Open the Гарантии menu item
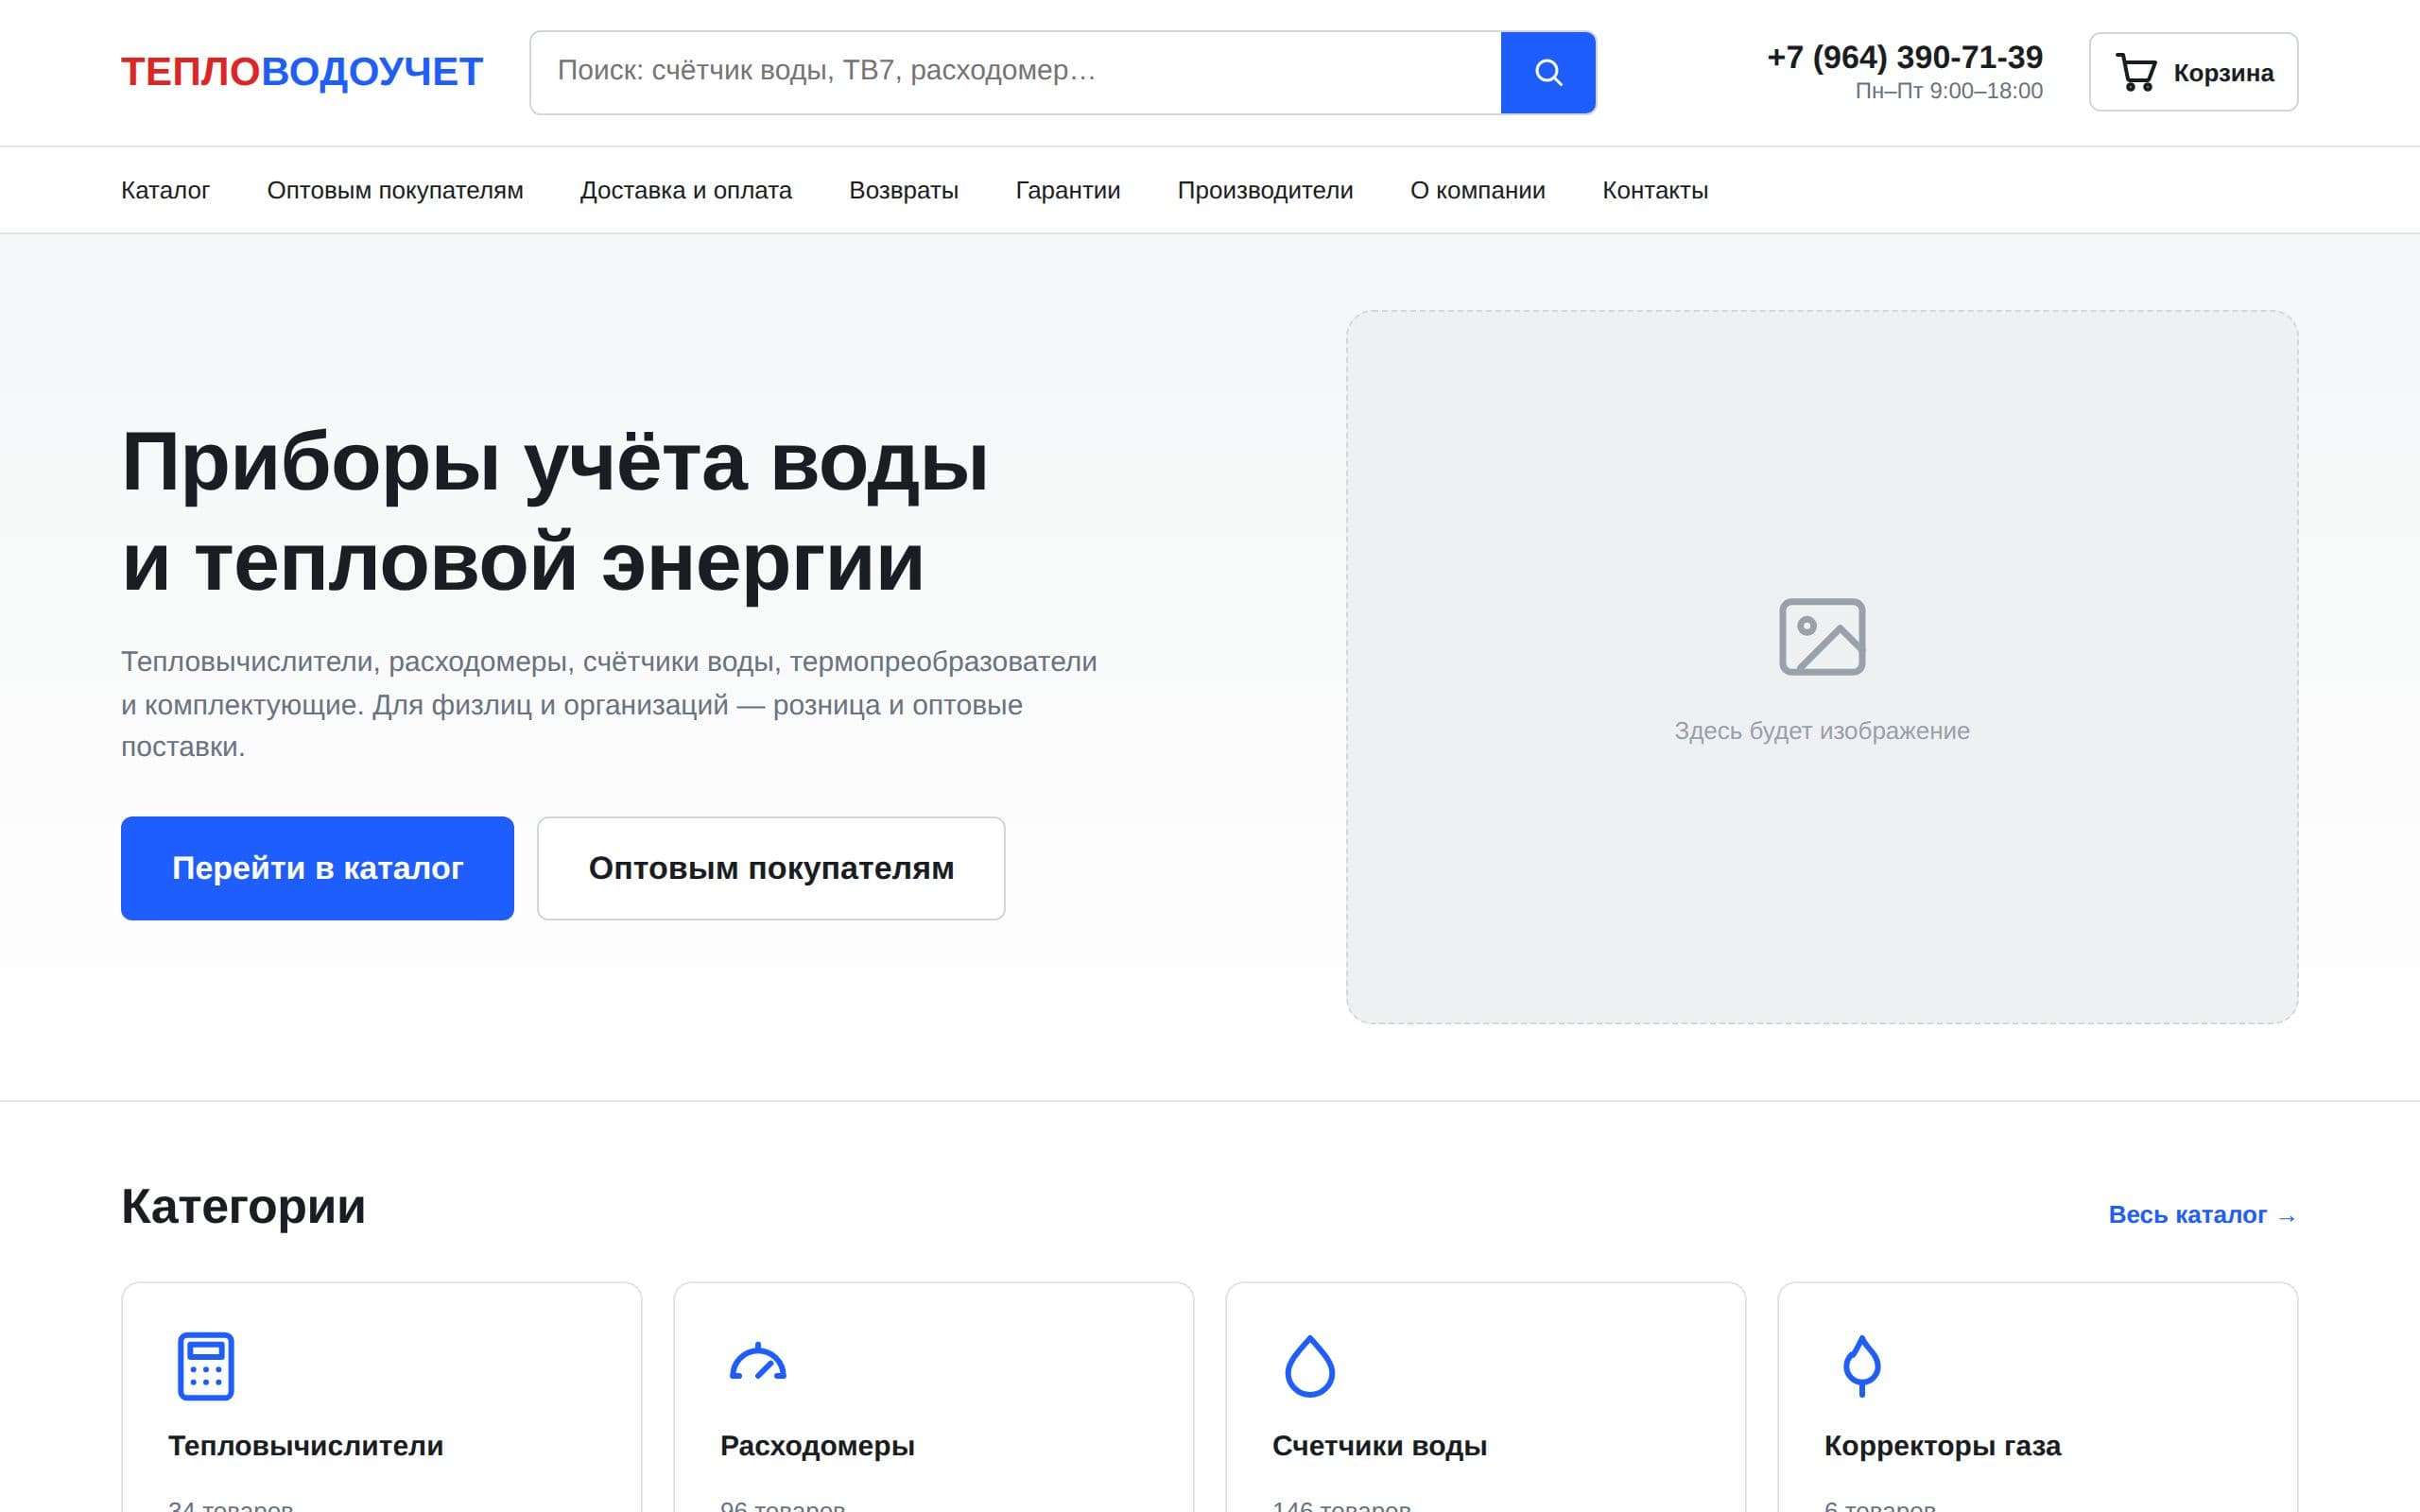This screenshot has height=1512, width=2420. [x=1068, y=190]
